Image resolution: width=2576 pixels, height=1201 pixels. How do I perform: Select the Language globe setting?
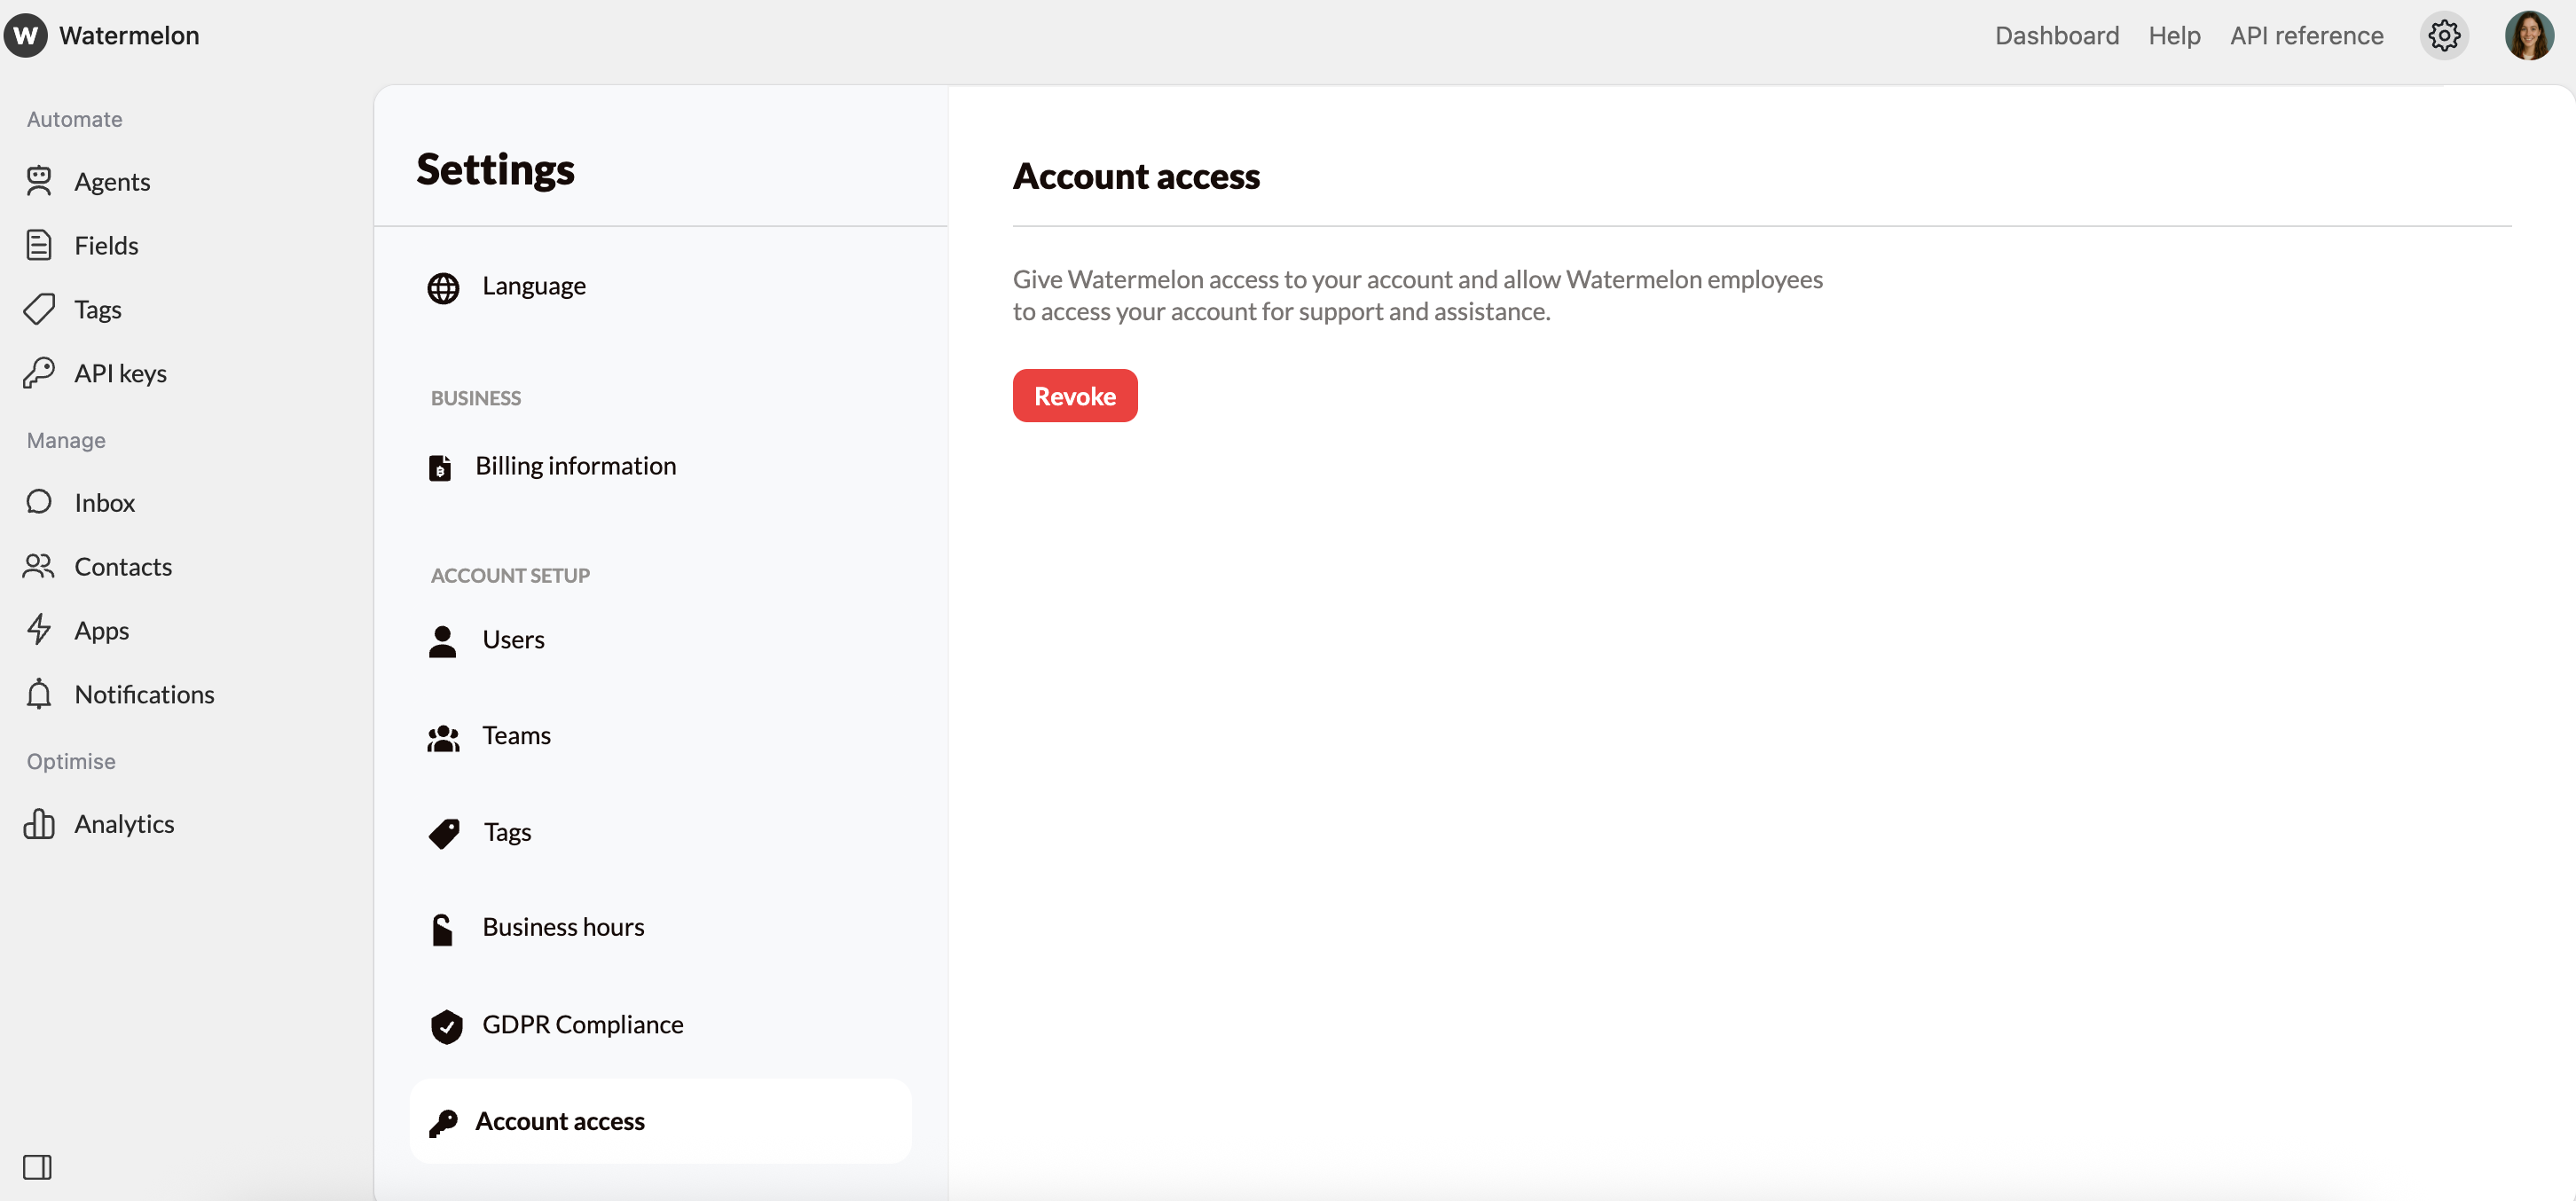[x=533, y=285]
